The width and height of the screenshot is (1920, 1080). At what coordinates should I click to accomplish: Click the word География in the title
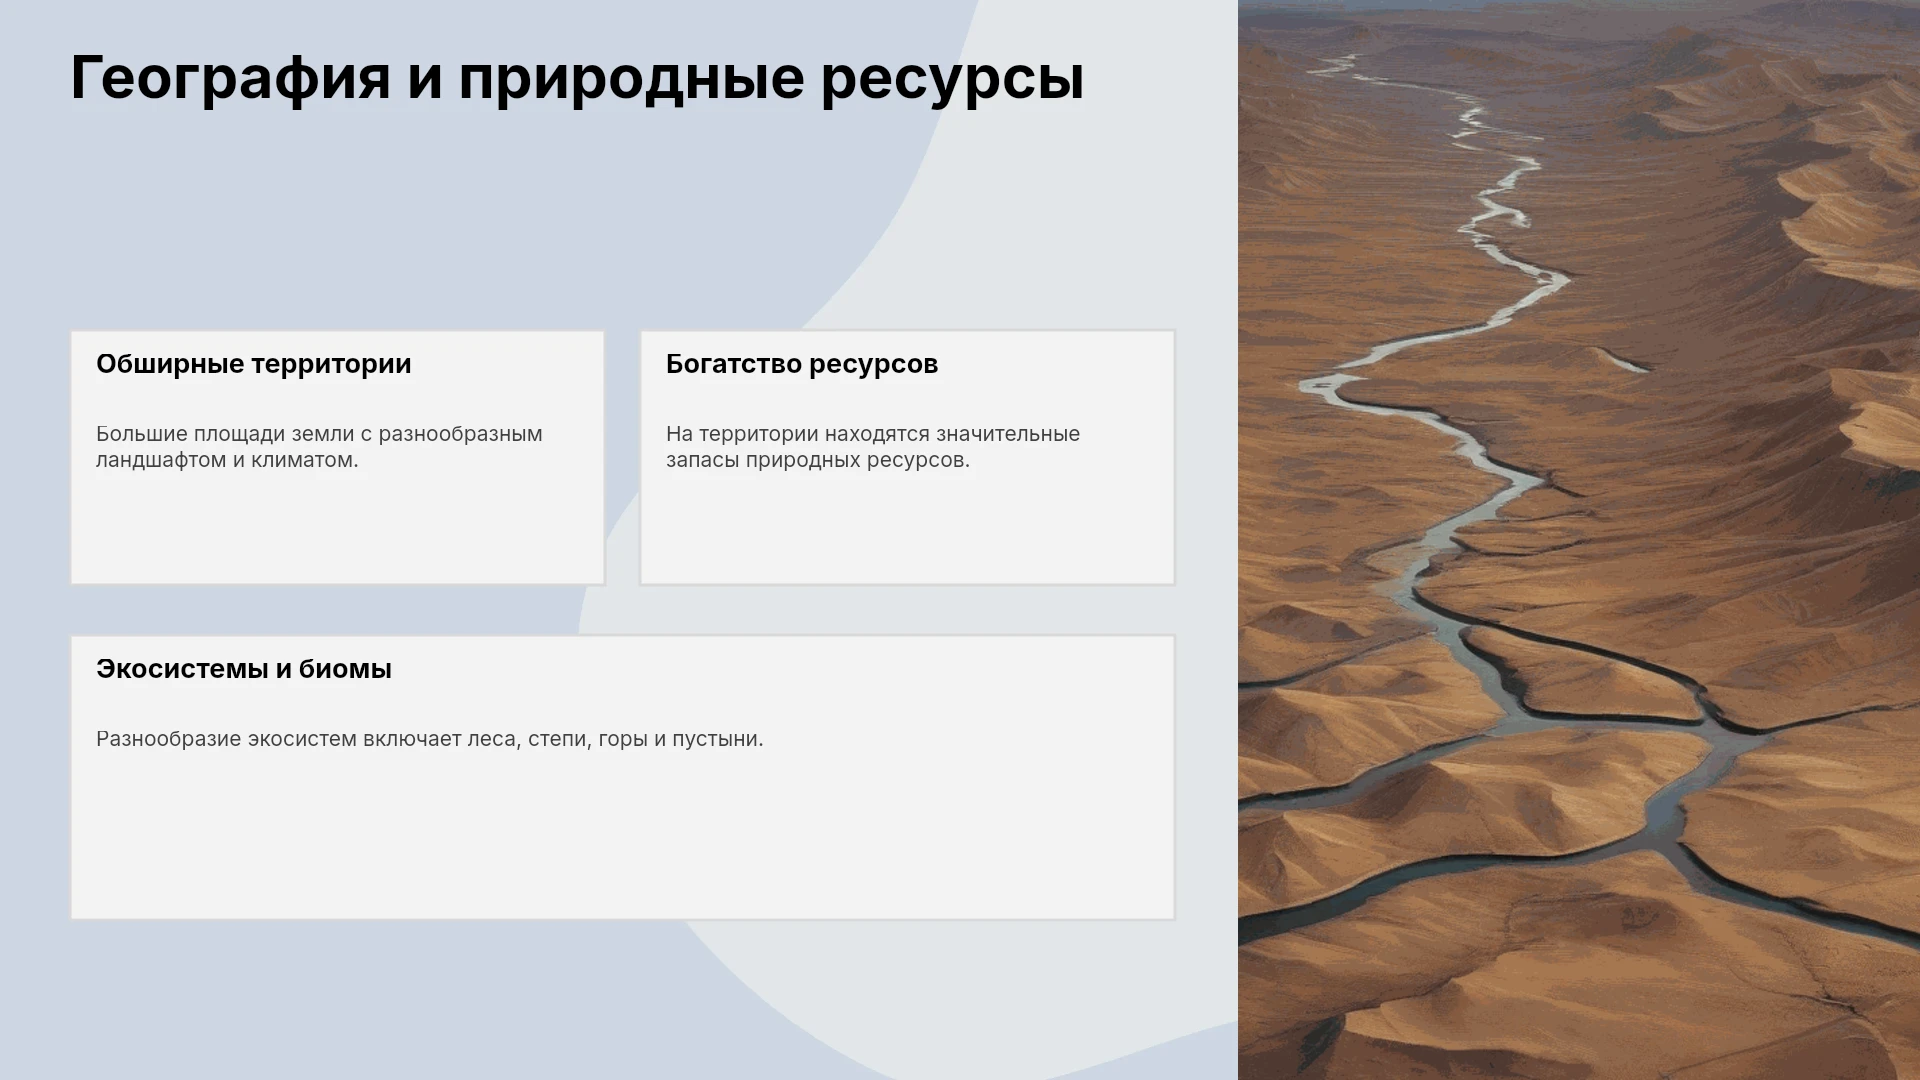pyautogui.click(x=231, y=78)
